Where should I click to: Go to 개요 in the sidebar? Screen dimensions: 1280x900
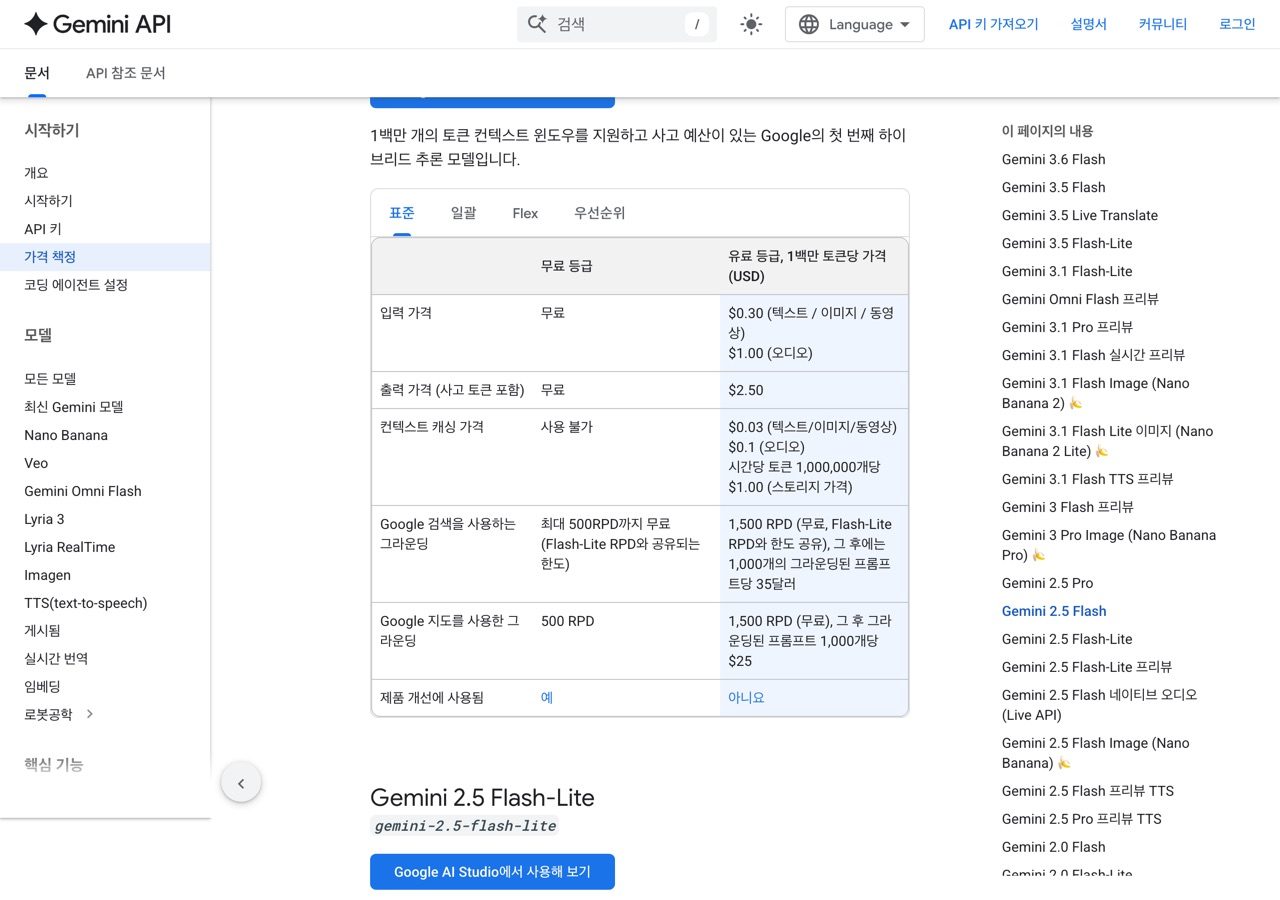[36, 173]
